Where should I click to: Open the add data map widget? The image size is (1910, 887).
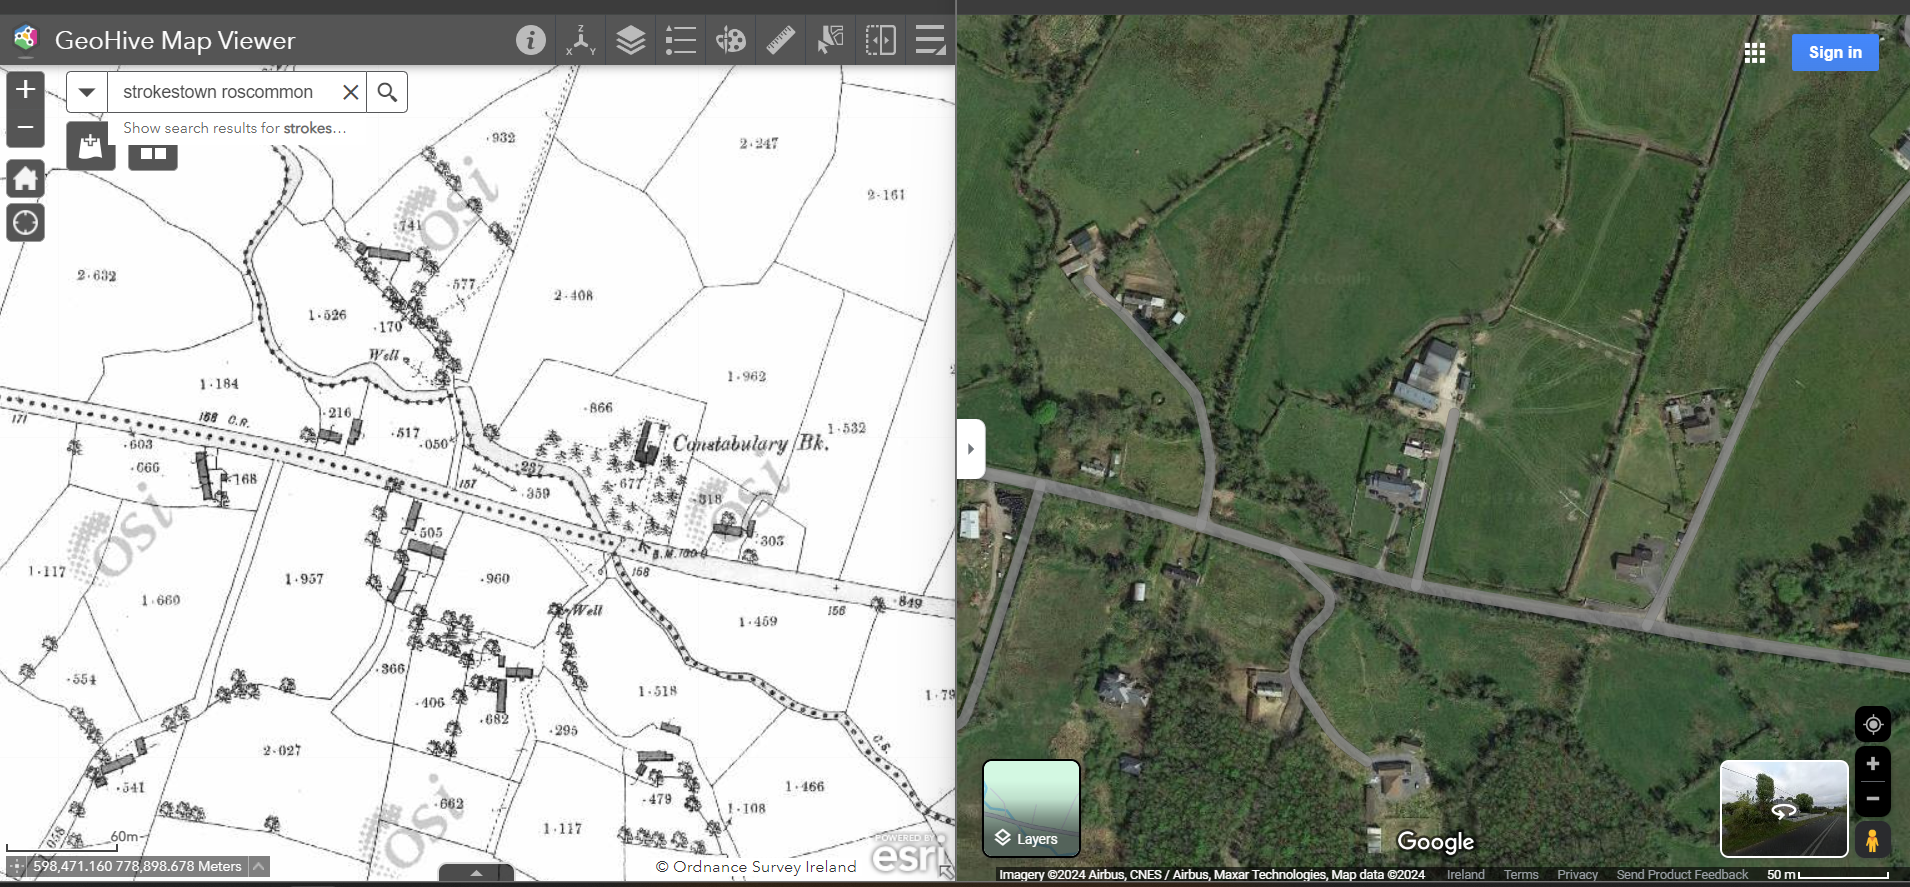click(x=91, y=146)
